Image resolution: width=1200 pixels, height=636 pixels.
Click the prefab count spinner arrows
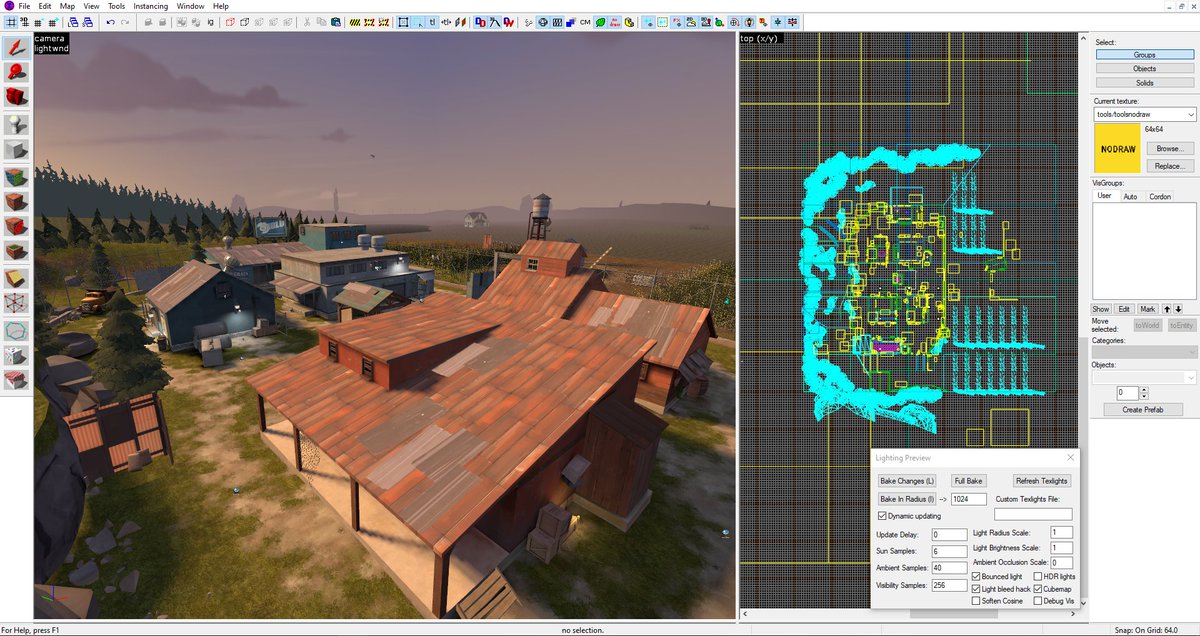pos(1144,393)
